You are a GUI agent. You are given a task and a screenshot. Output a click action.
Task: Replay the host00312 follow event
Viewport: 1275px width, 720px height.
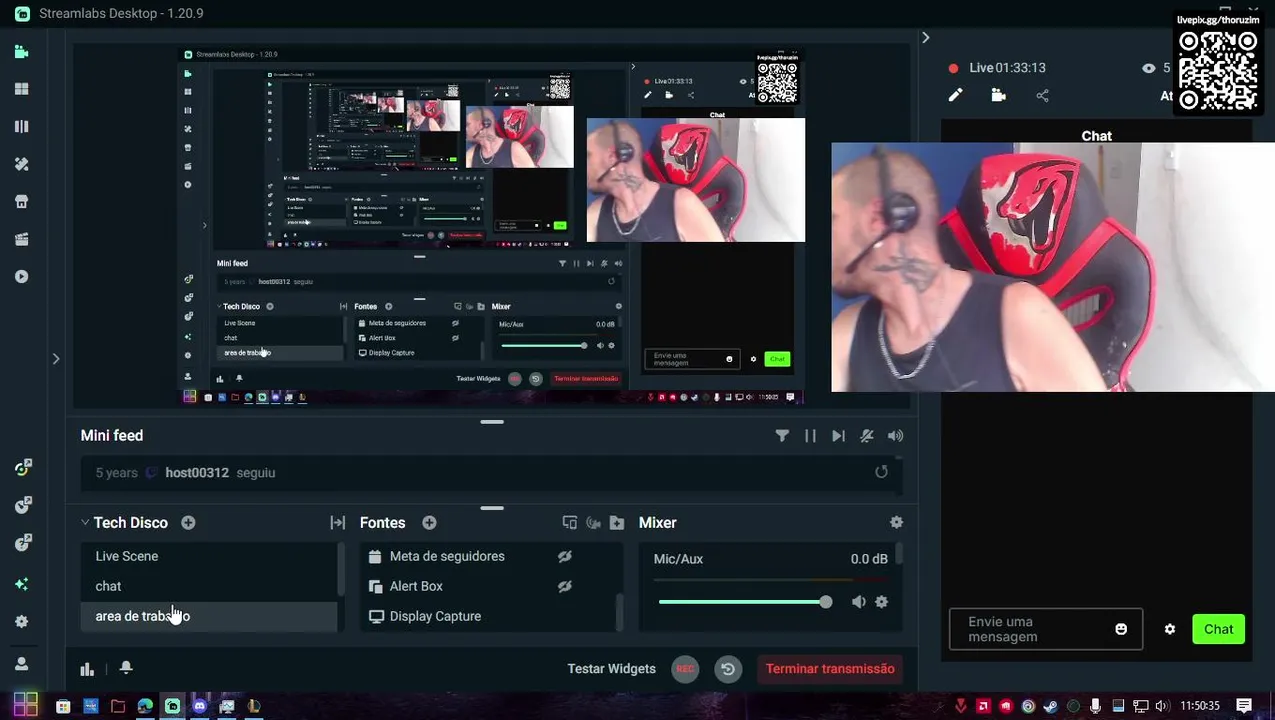pos(881,472)
